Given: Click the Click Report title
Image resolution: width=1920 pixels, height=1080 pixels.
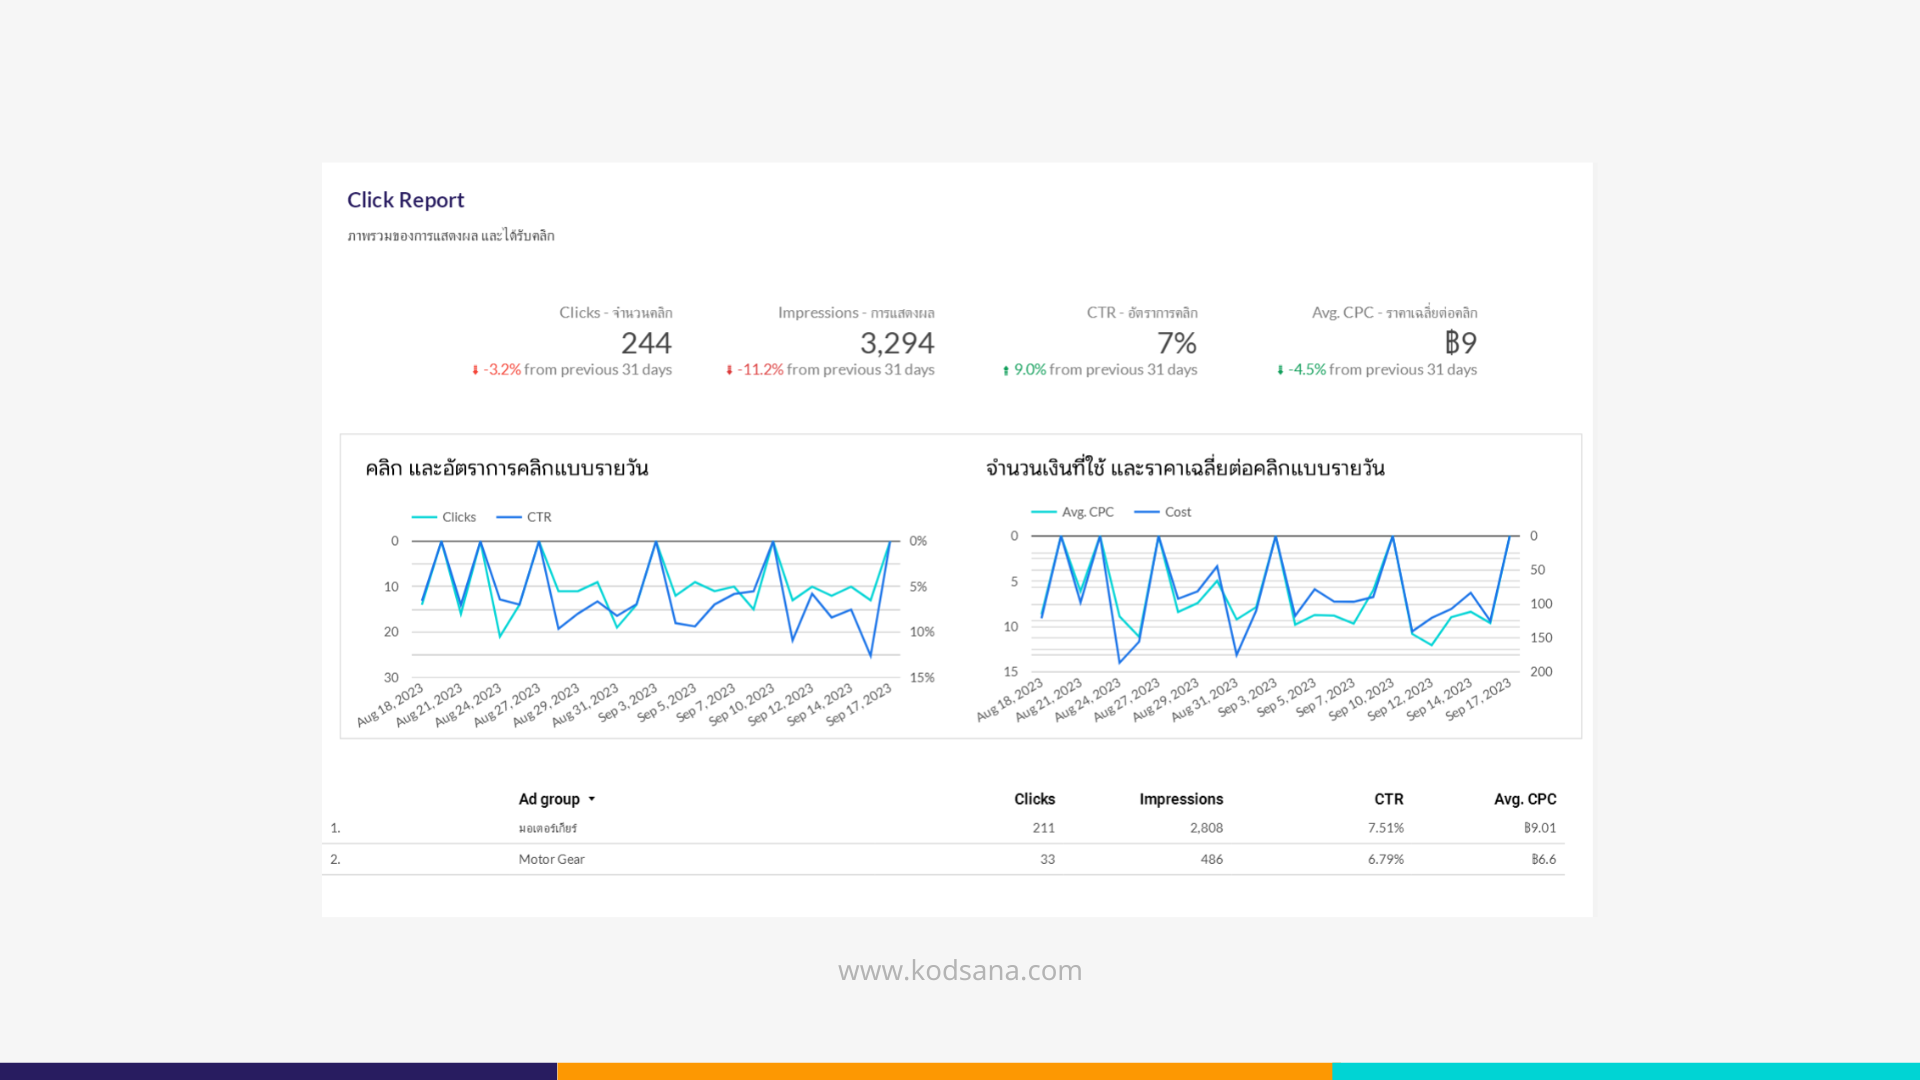Looking at the screenshot, I should 405,200.
